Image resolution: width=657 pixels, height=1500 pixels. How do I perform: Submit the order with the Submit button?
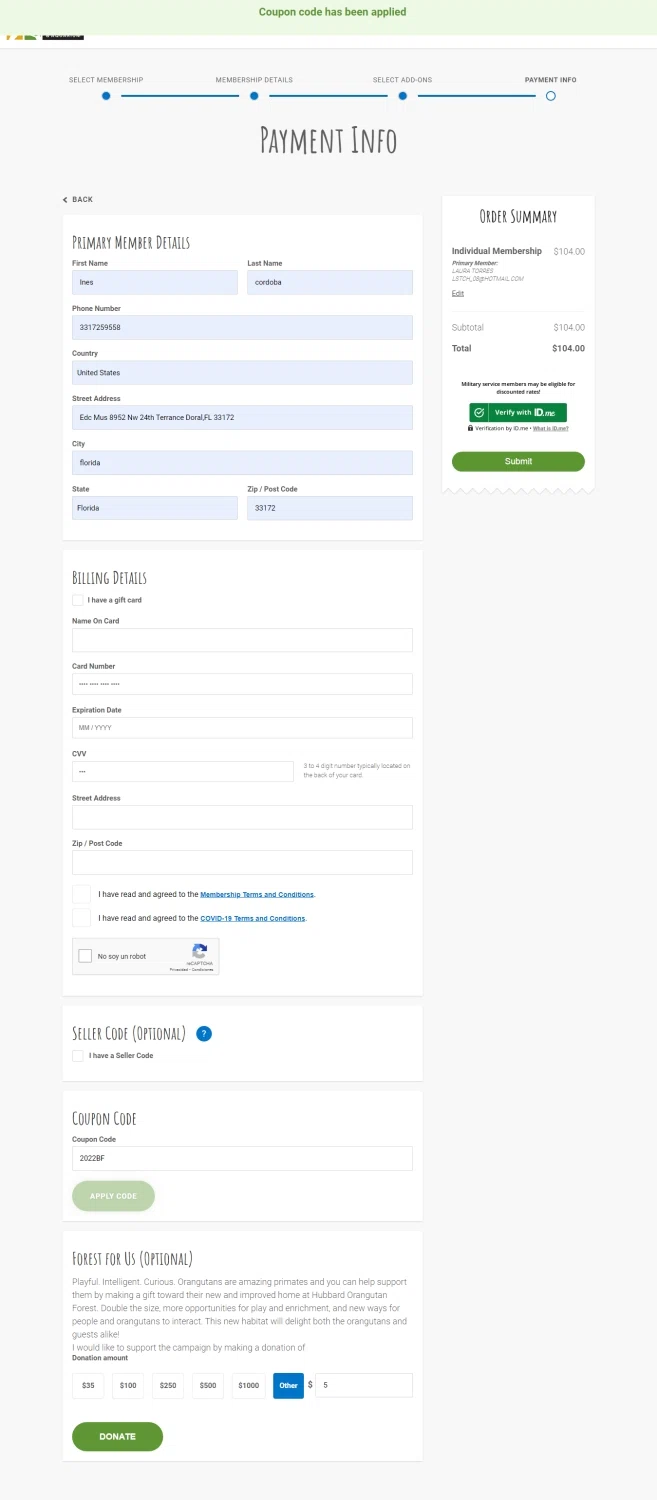(518, 462)
